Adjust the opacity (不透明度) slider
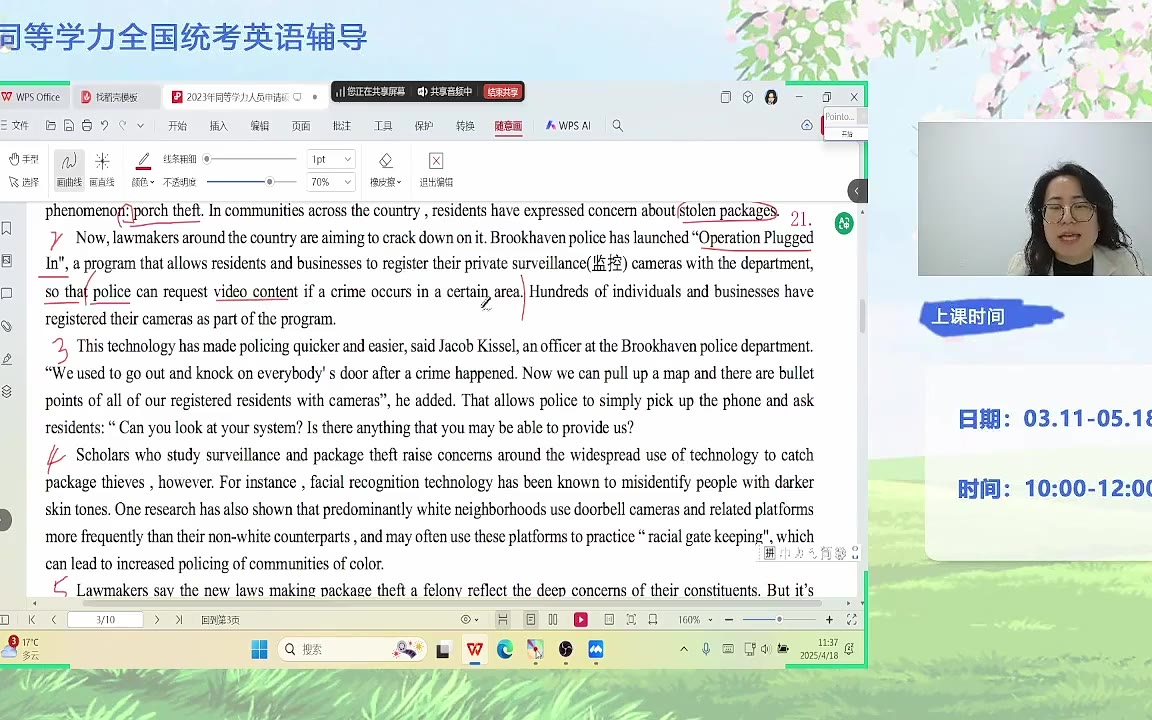 251,181
